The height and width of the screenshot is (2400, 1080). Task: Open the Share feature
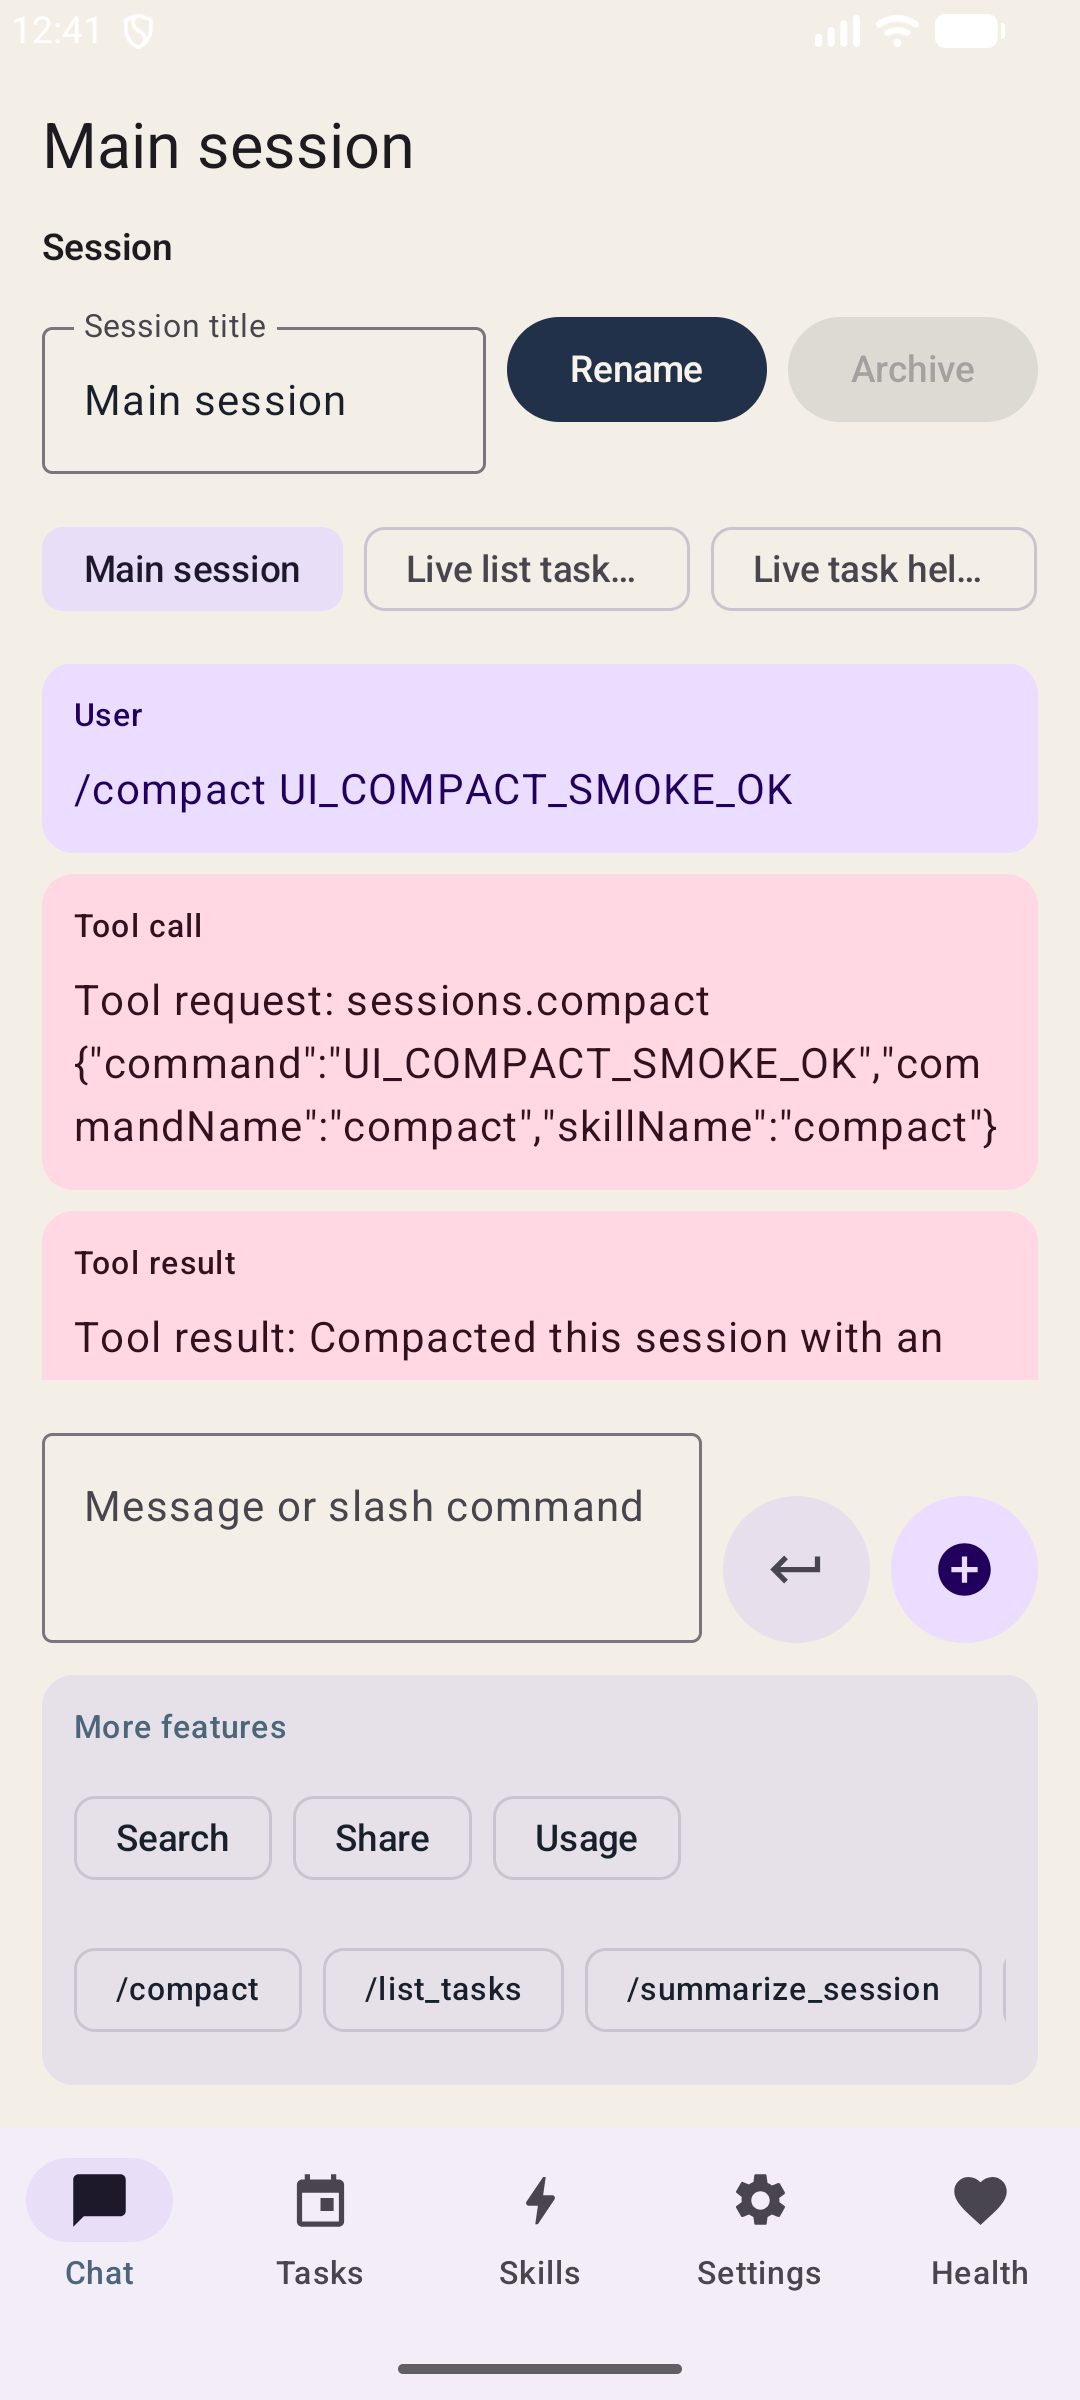click(382, 1837)
